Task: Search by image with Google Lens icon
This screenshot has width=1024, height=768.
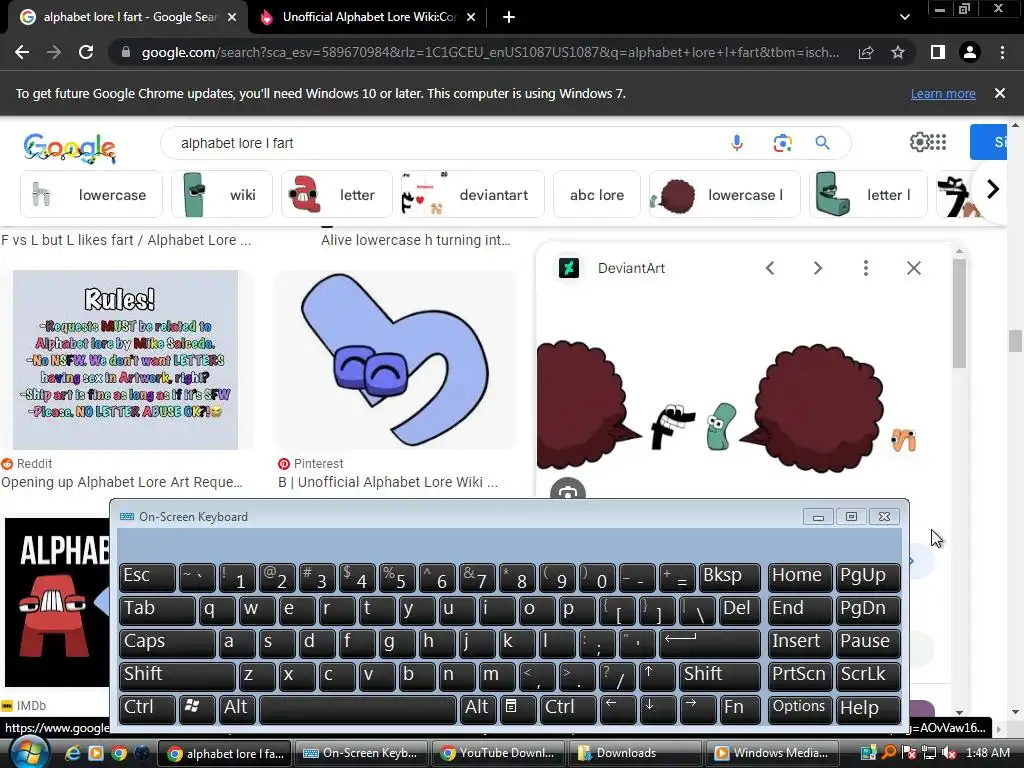Action: 782,143
